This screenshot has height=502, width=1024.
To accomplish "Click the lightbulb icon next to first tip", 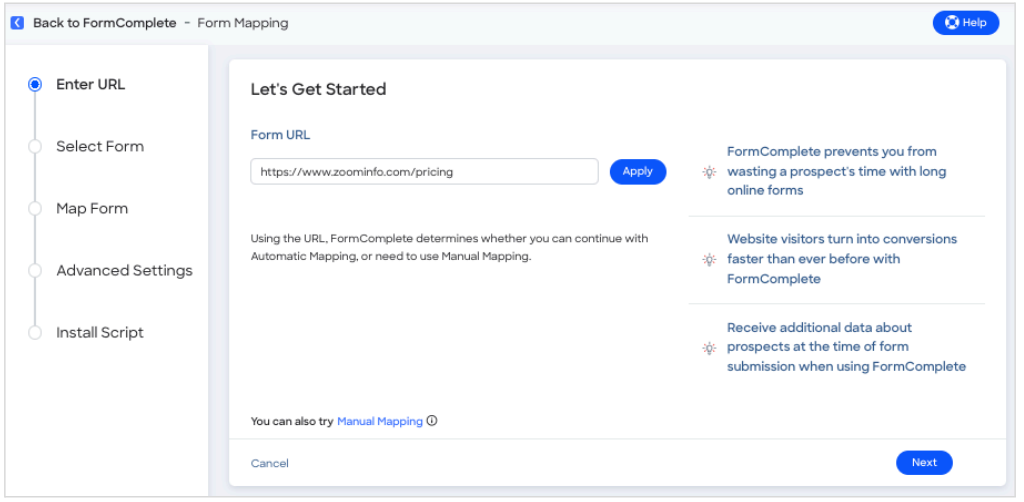I will tap(709, 172).
